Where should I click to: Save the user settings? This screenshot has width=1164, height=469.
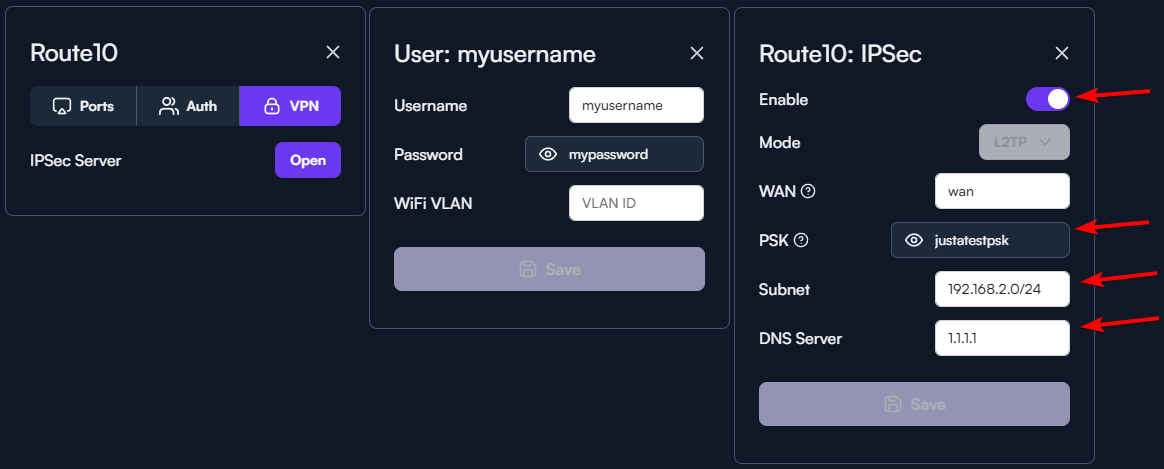coord(549,269)
